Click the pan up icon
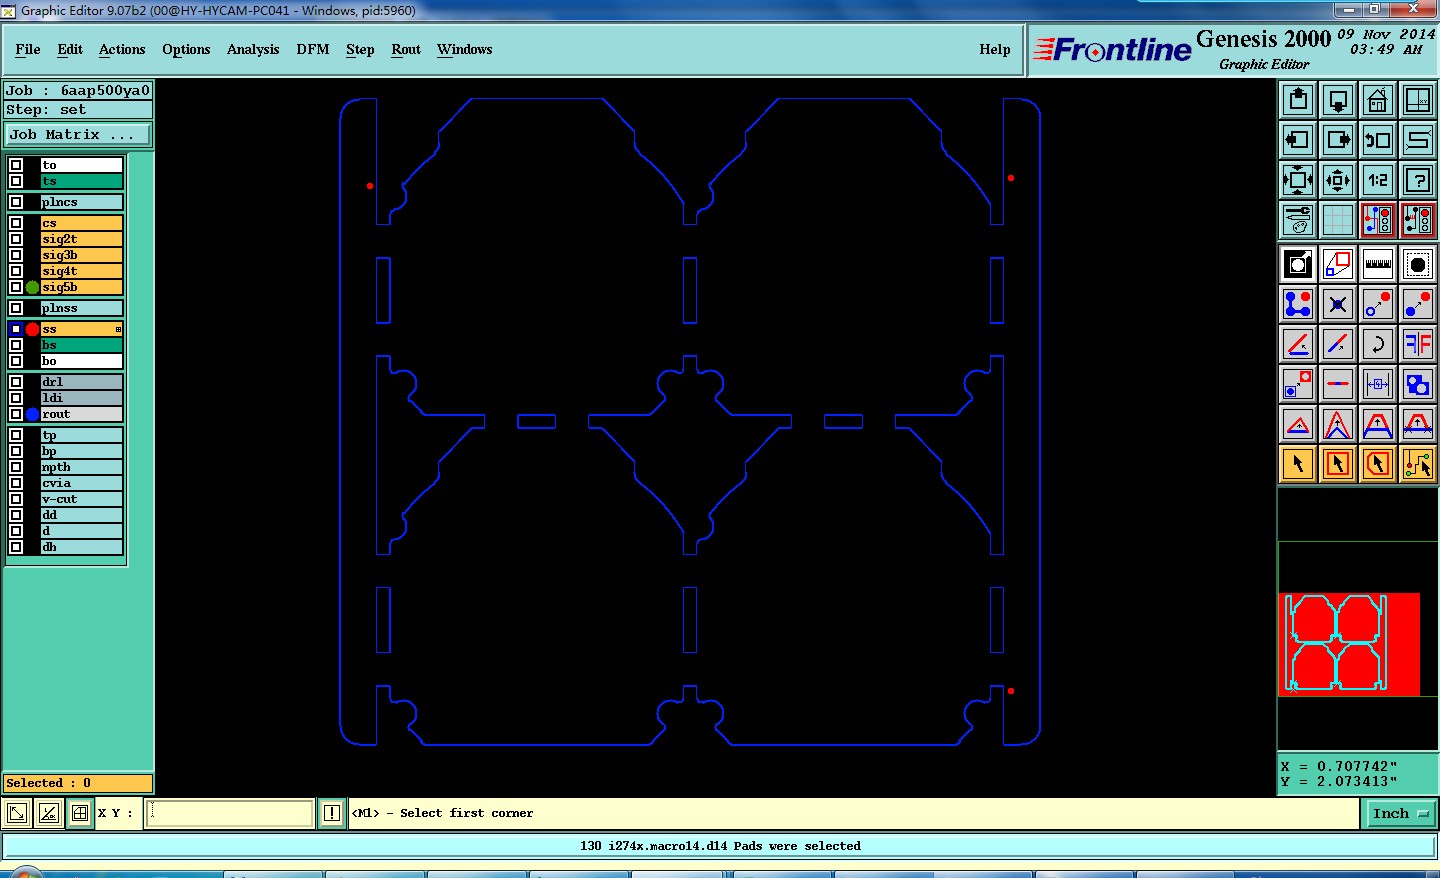 1298,100
